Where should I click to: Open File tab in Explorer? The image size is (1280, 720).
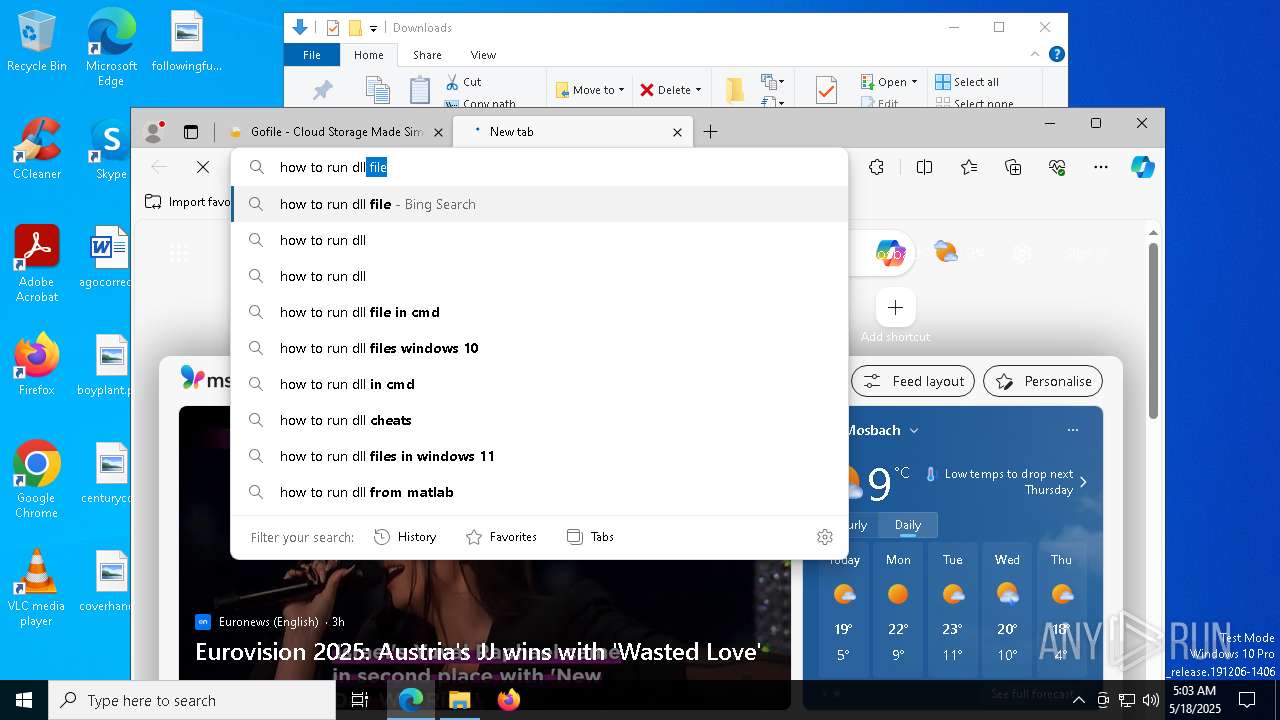click(x=312, y=55)
